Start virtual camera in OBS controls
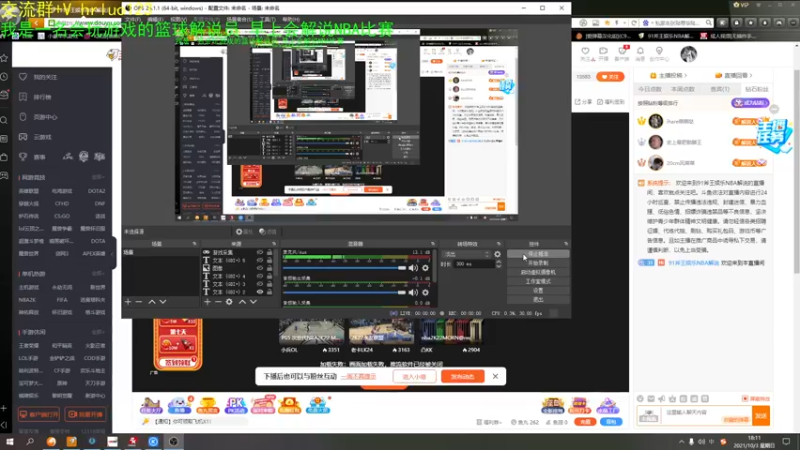This screenshot has width=800, height=450. pos(538,272)
